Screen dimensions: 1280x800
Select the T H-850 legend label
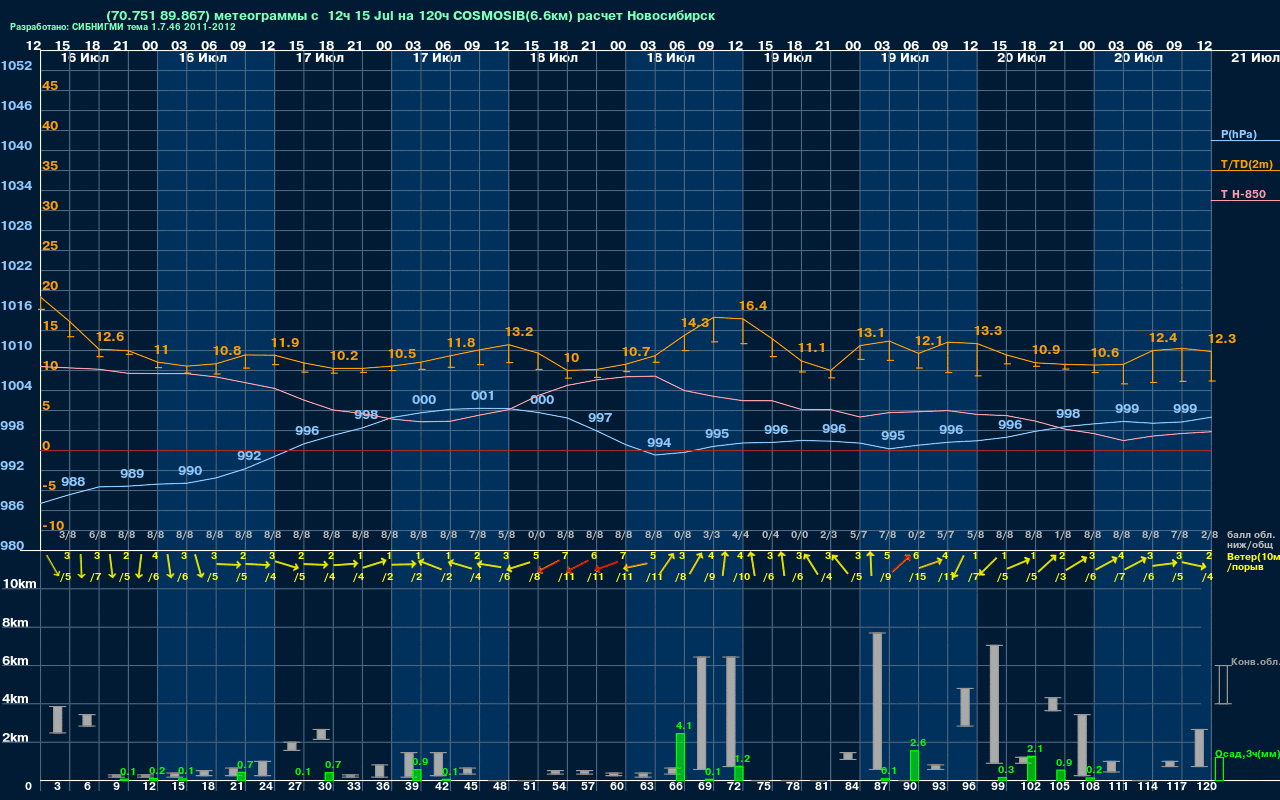coord(1243,194)
